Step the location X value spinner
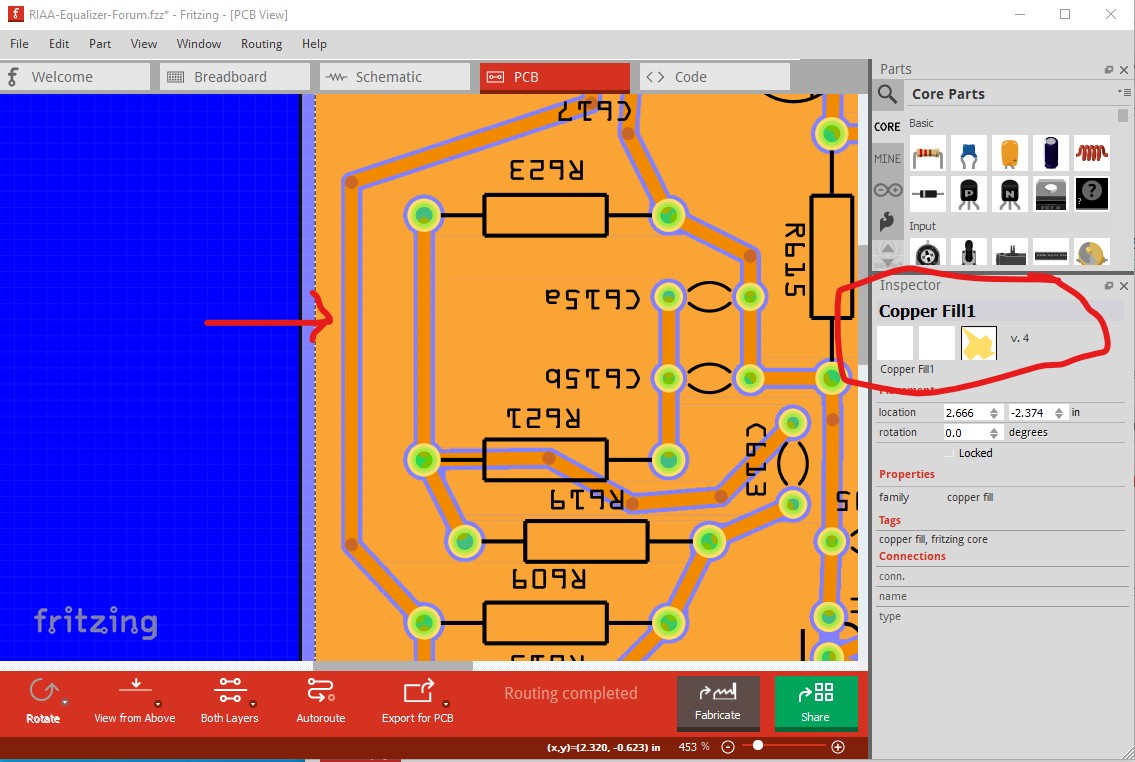Viewport: 1135px width, 762px height. pos(994,412)
